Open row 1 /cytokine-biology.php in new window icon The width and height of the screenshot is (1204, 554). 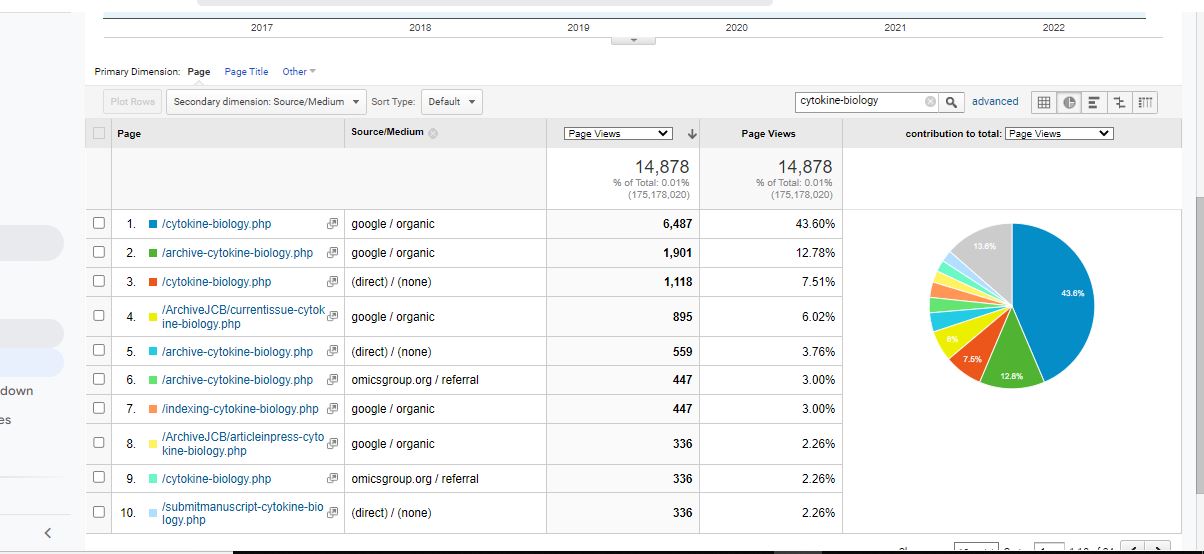click(332, 224)
